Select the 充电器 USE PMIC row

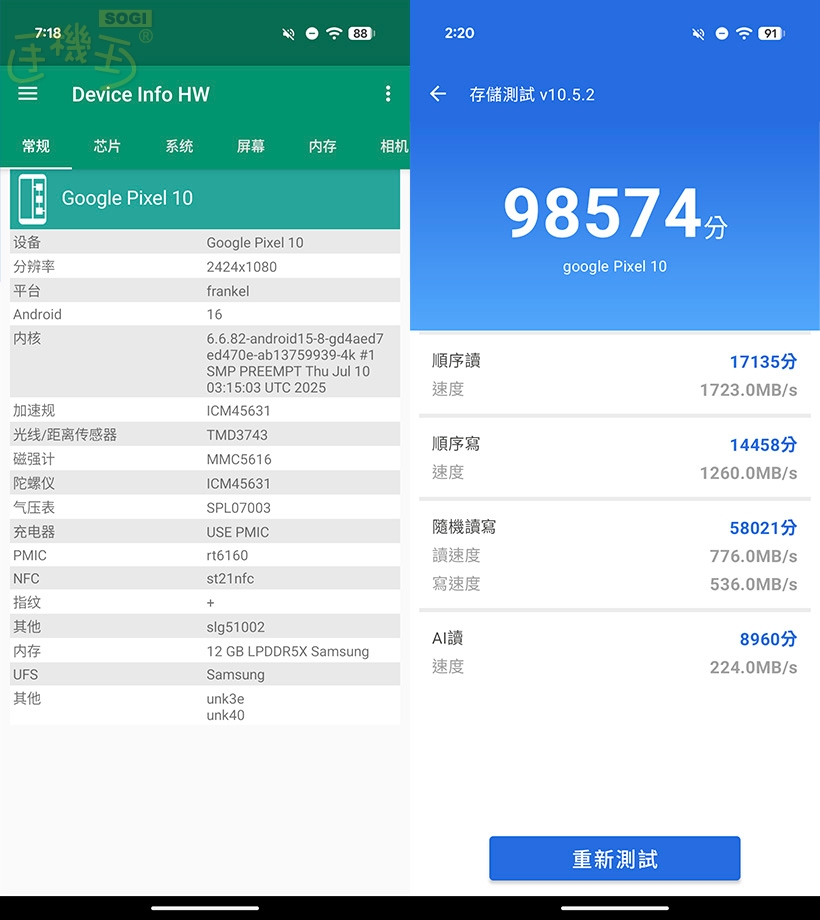(x=205, y=531)
